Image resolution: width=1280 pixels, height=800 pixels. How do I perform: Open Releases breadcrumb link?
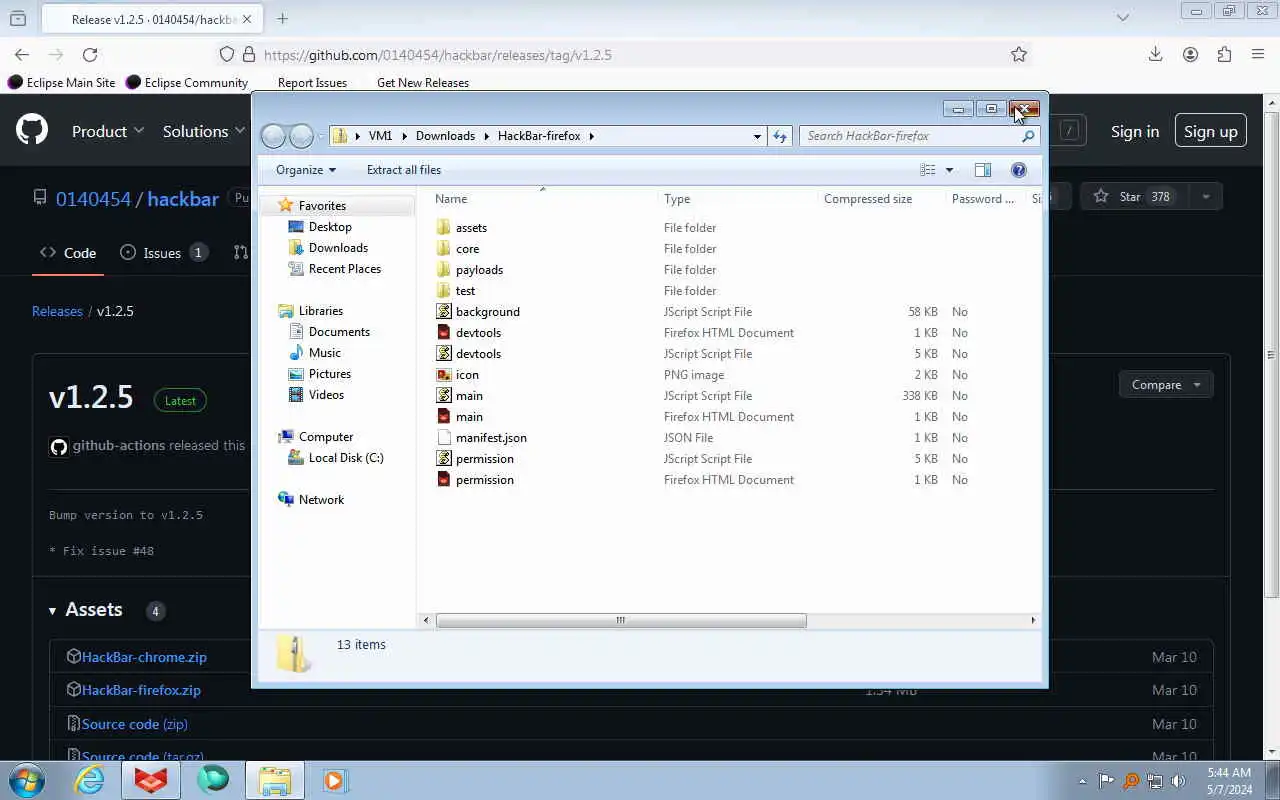click(x=57, y=311)
